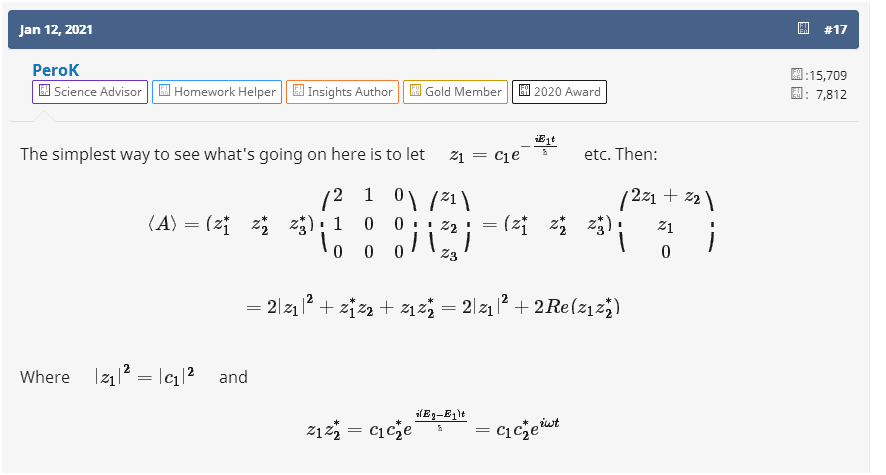
Task: Click the Jan 12, 2021 post date
Action: [56, 30]
